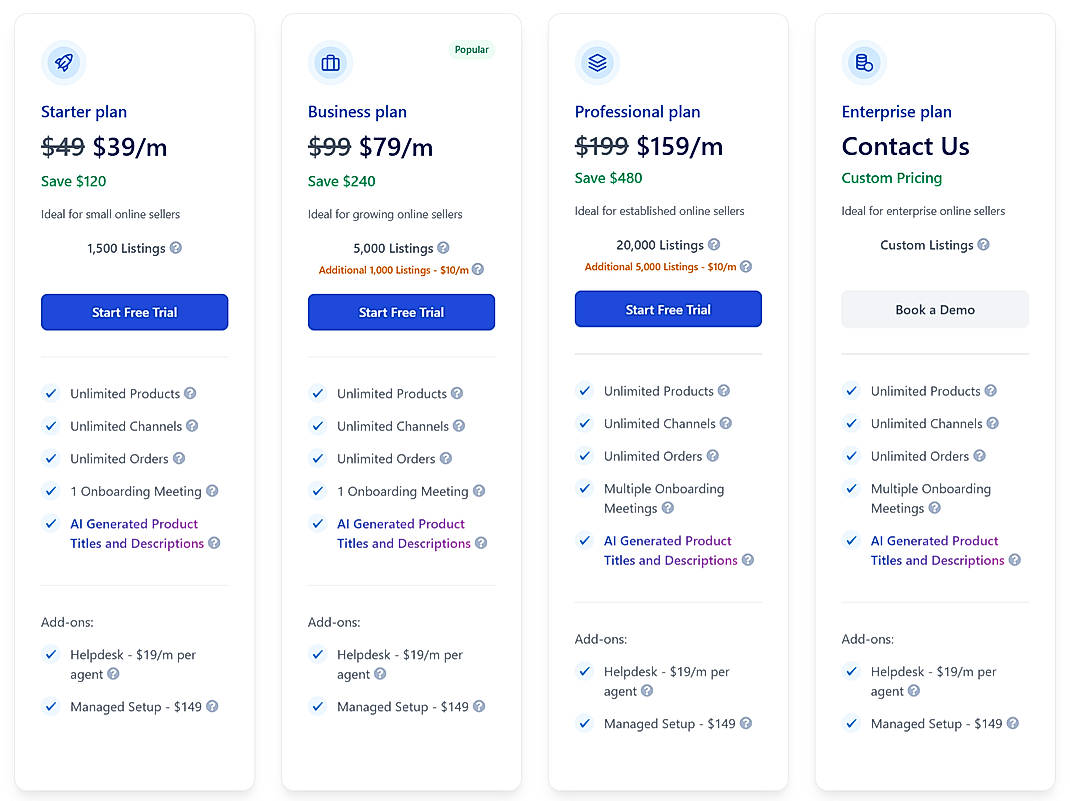The width and height of the screenshot is (1070, 801).
Task: Click Ideal for enterprise online sellers text
Action: coord(923,211)
